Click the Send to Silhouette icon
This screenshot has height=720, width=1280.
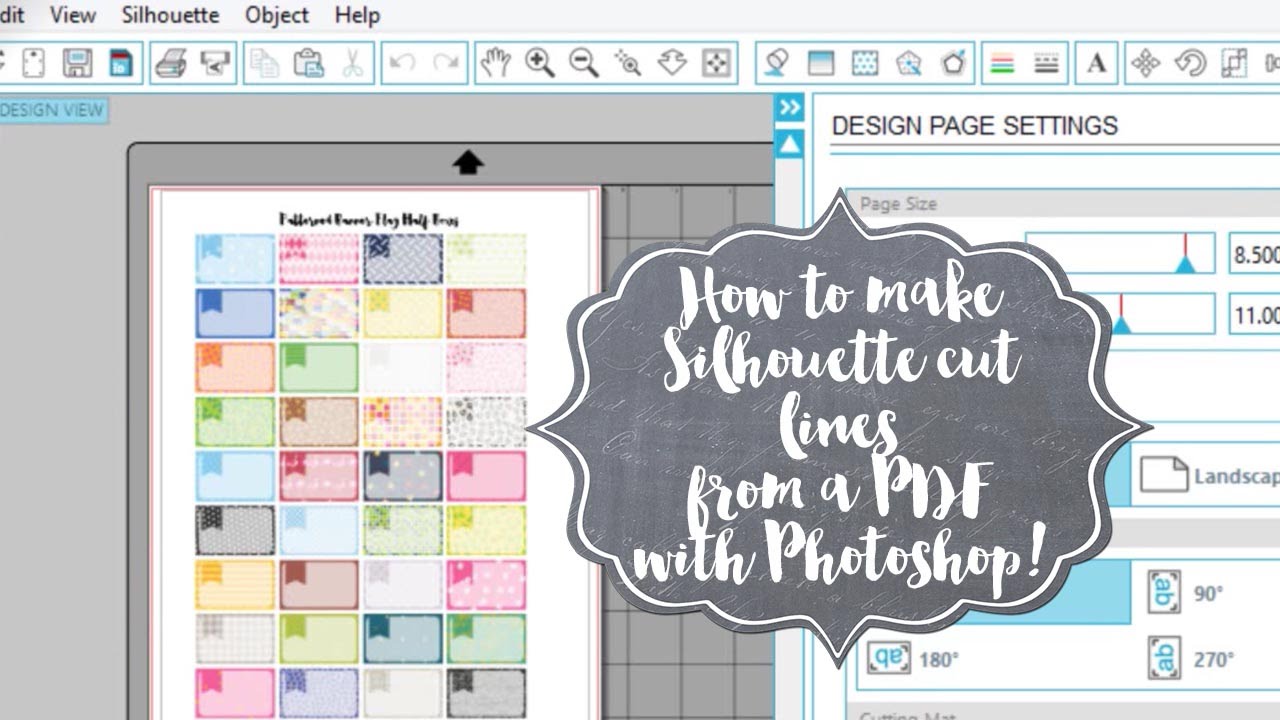[x=215, y=63]
